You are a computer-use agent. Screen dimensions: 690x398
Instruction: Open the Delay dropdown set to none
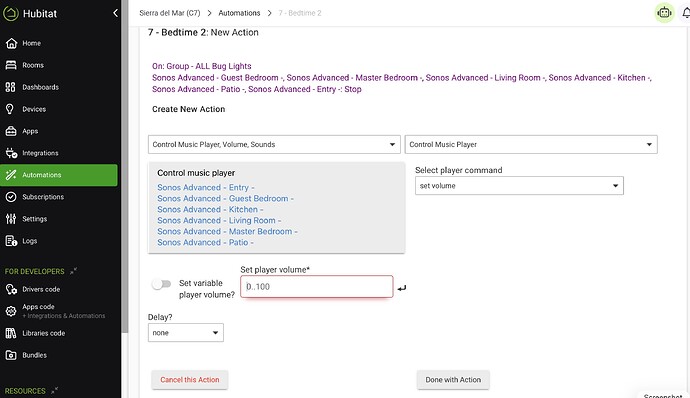(186, 333)
